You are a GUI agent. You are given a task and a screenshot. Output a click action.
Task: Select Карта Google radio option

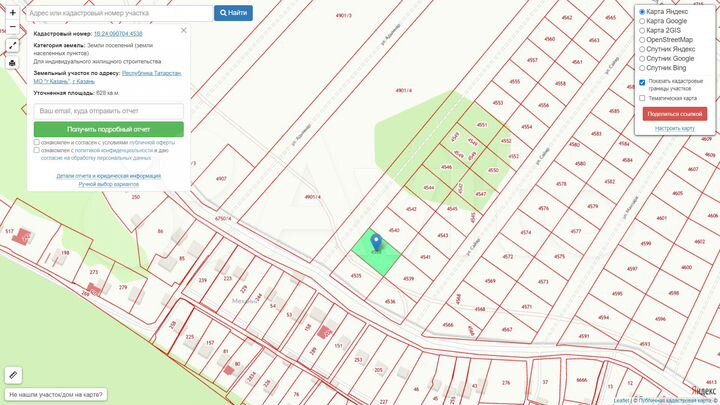click(x=642, y=21)
